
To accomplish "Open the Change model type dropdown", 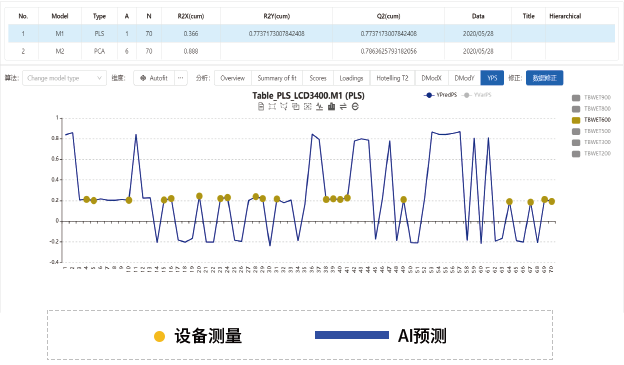I will point(64,78).
